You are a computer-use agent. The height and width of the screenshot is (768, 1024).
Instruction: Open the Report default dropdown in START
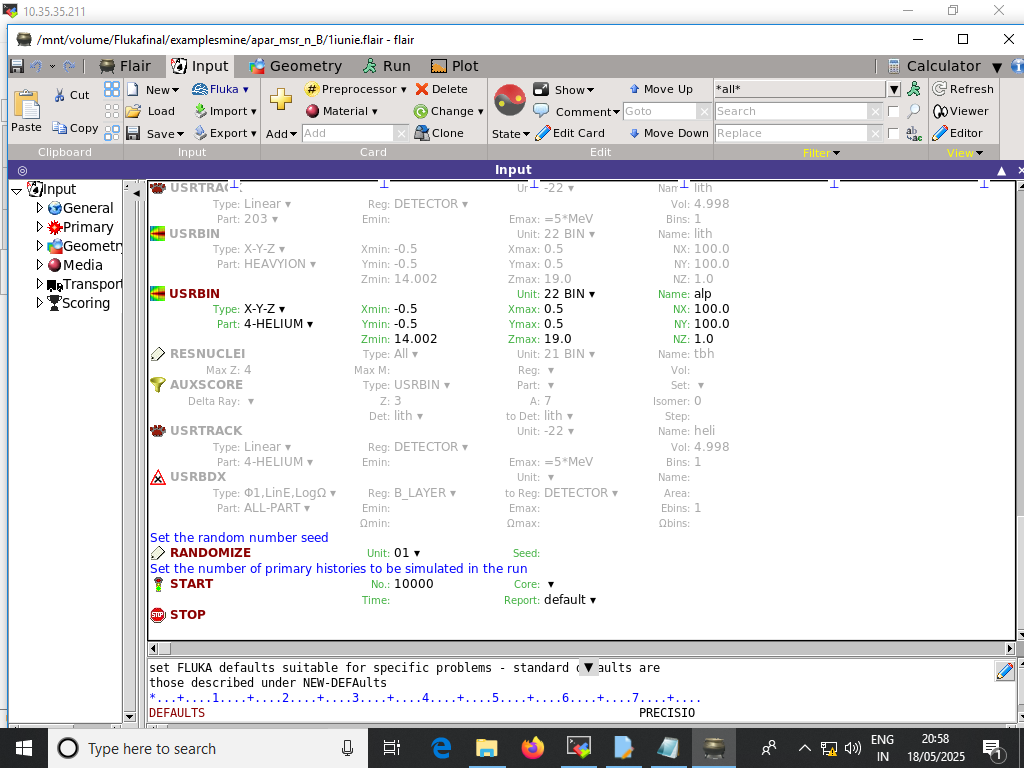pyautogui.click(x=570, y=600)
